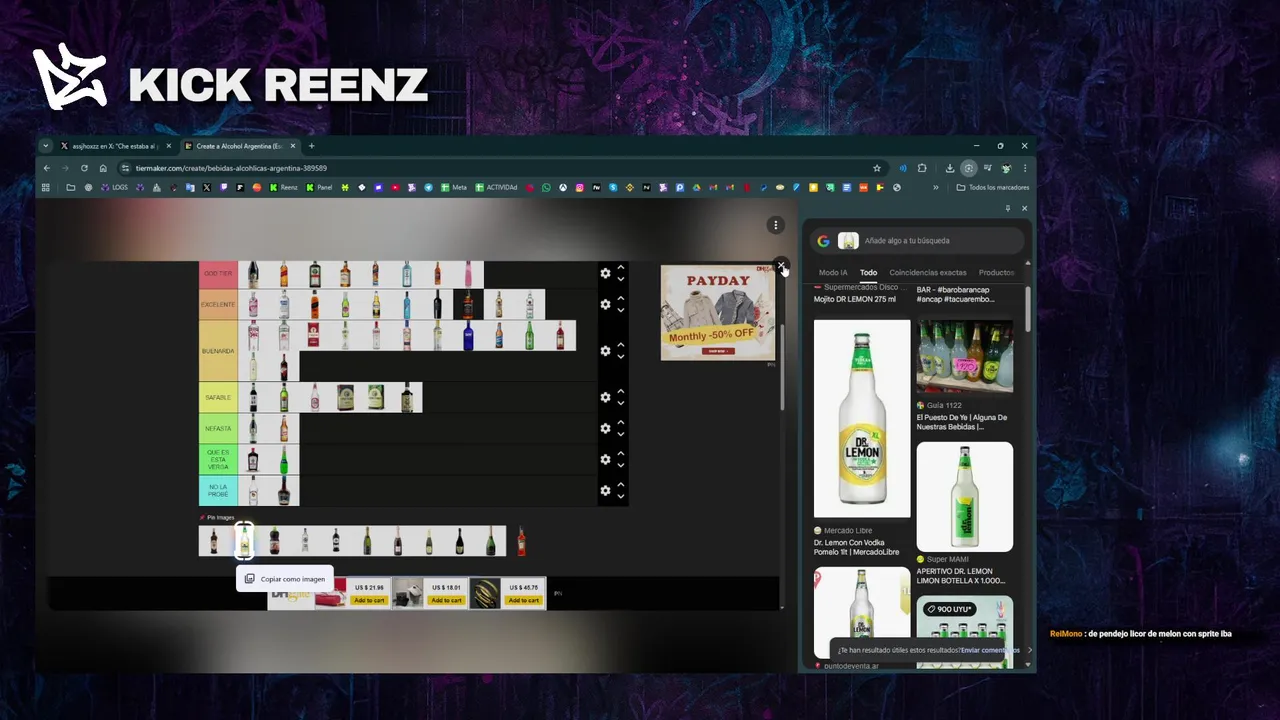Image resolution: width=1280 pixels, height=720 pixels.
Task: Move the NEFASTA row up
Action: (x=621, y=422)
